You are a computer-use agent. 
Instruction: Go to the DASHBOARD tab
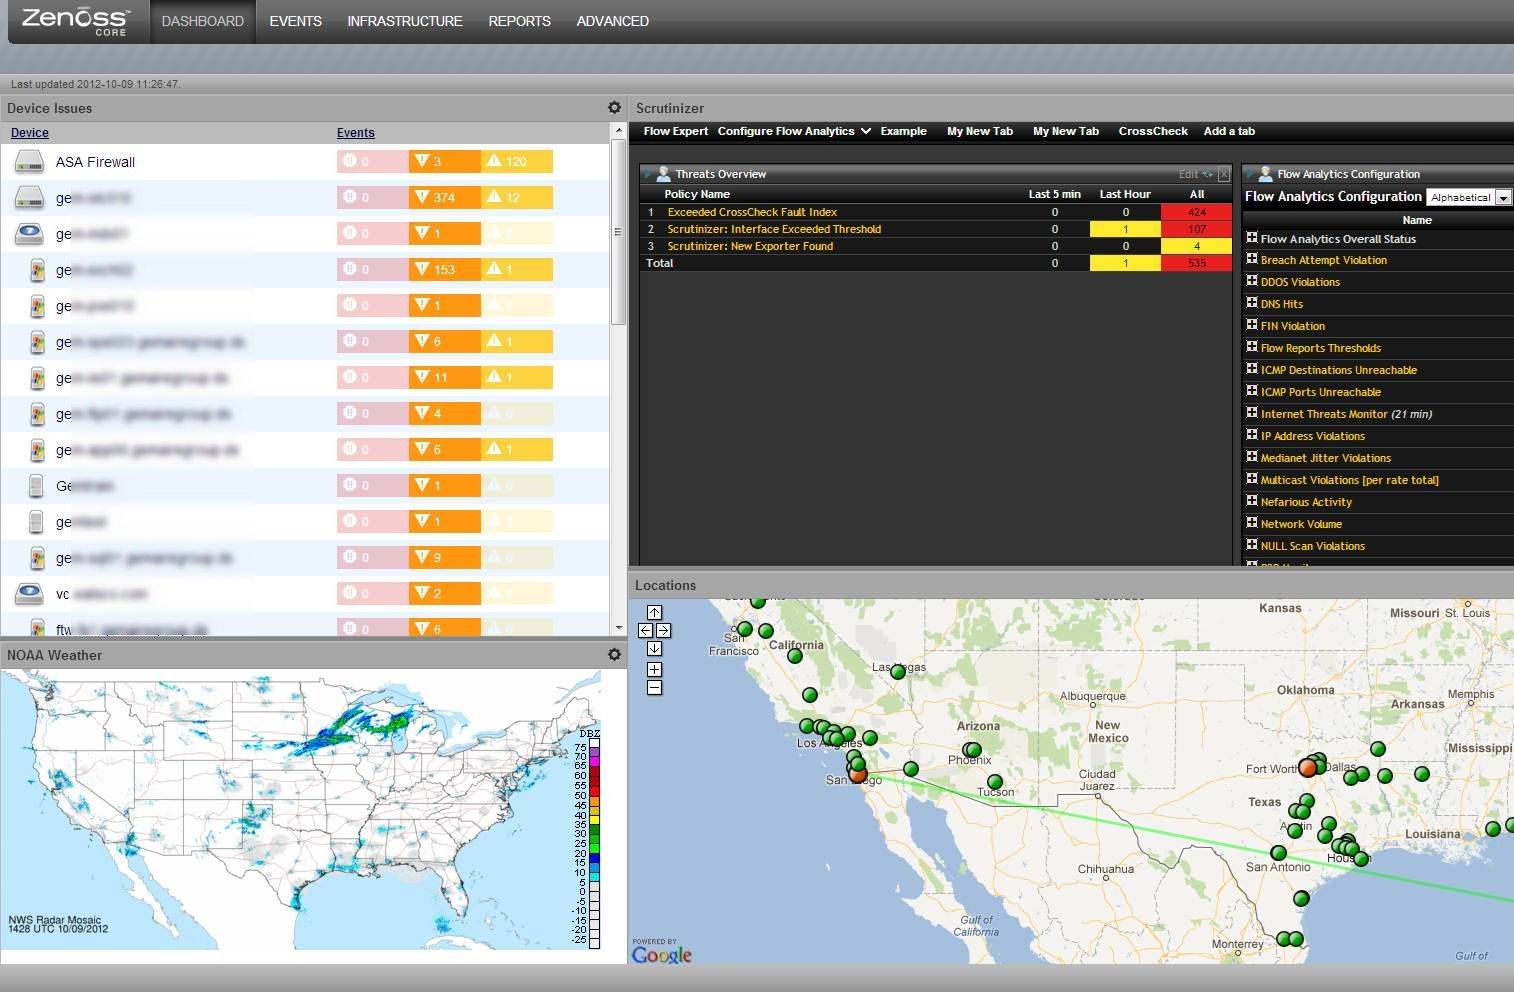pos(203,21)
